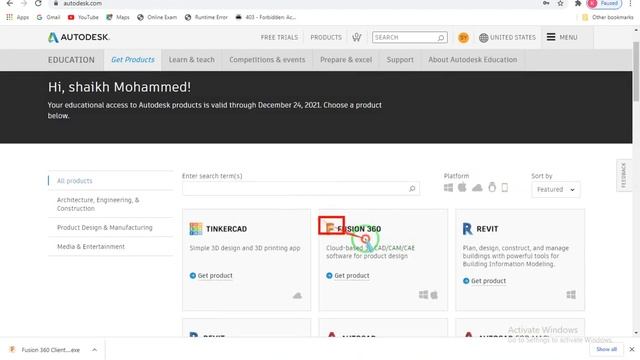Click the Chrome profile Paused button
This screenshot has width=640, height=360.
(x=604, y=4)
